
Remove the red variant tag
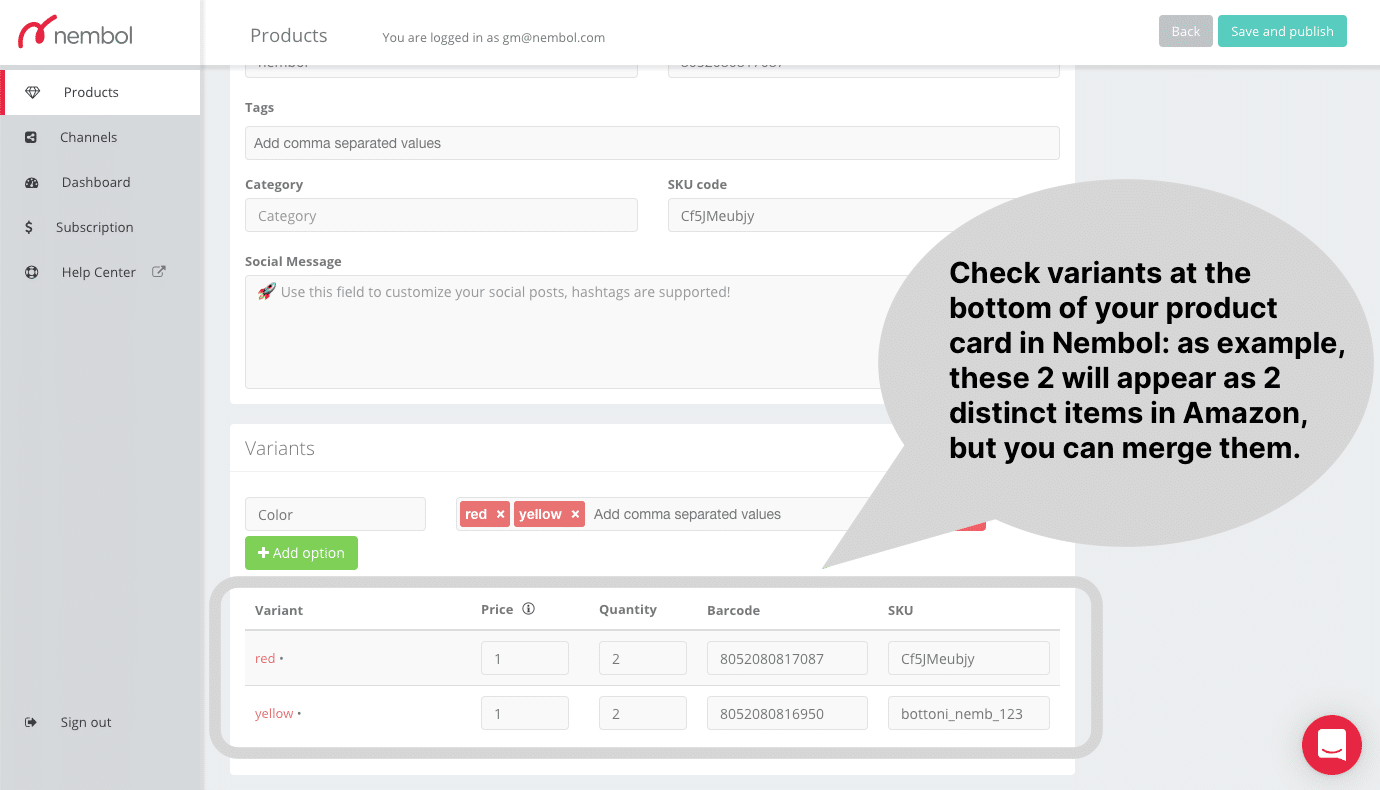[500, 513]
